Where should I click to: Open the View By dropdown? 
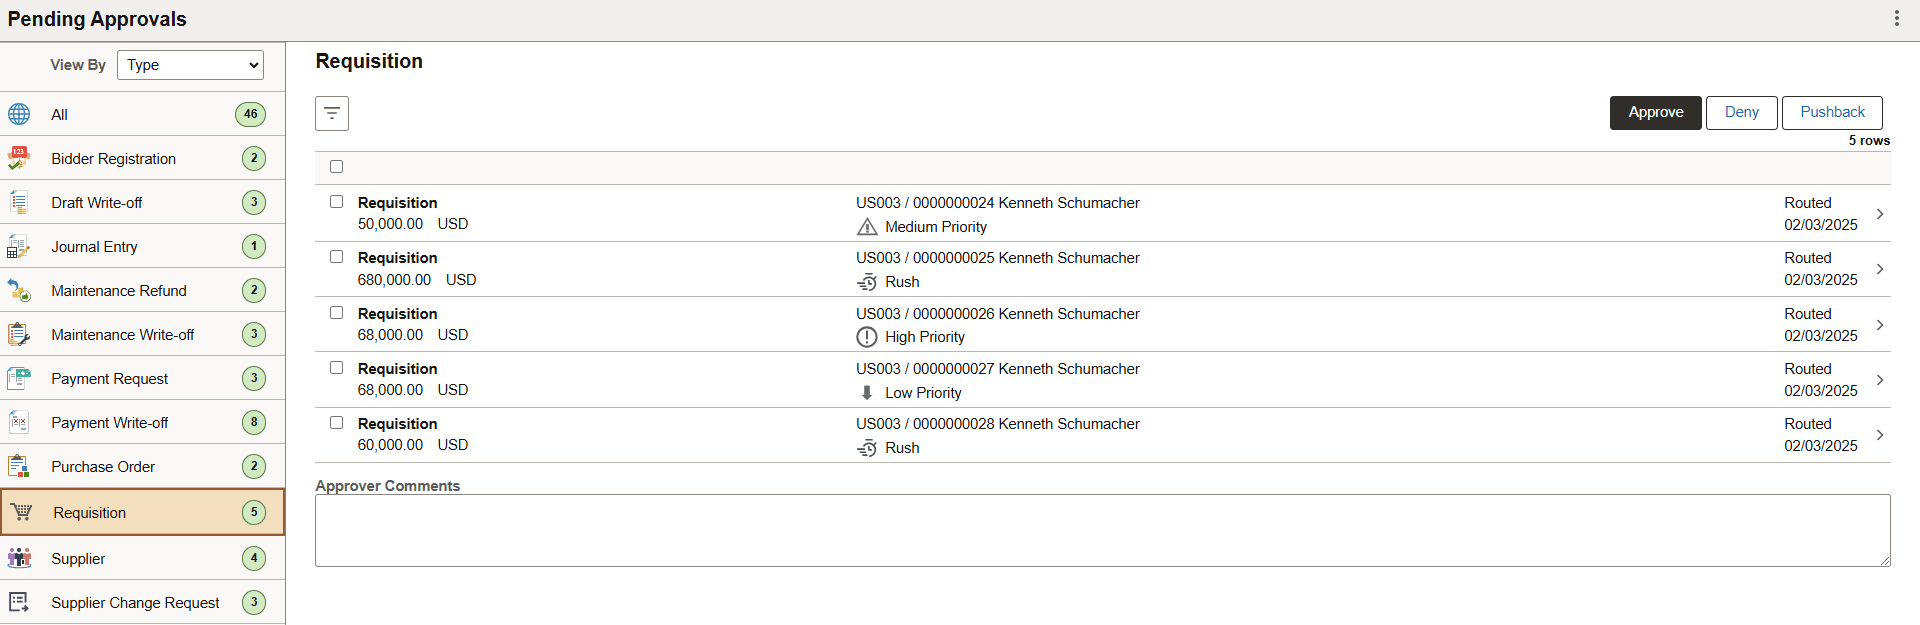pyautogui.click(x=190, y=65)
